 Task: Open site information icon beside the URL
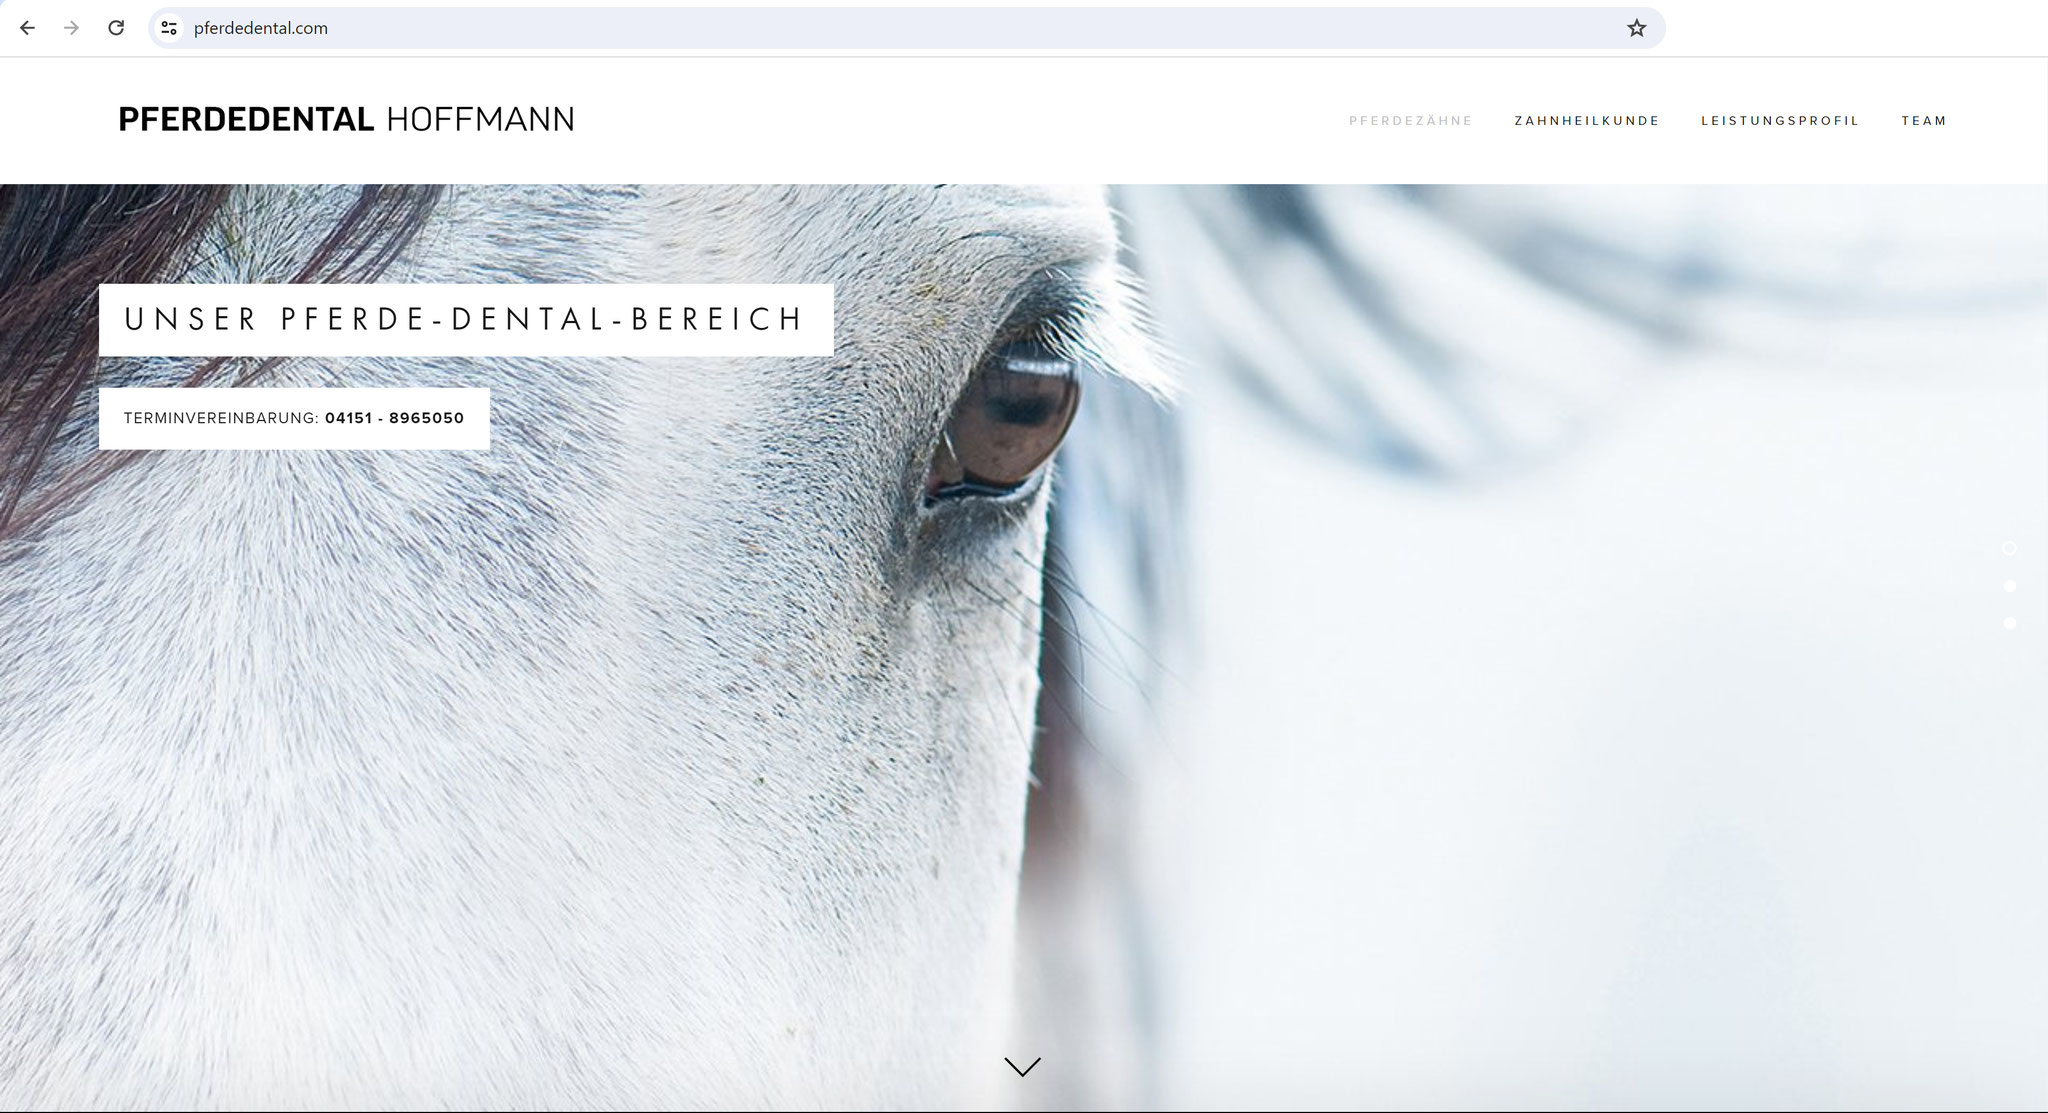(169, 28)
